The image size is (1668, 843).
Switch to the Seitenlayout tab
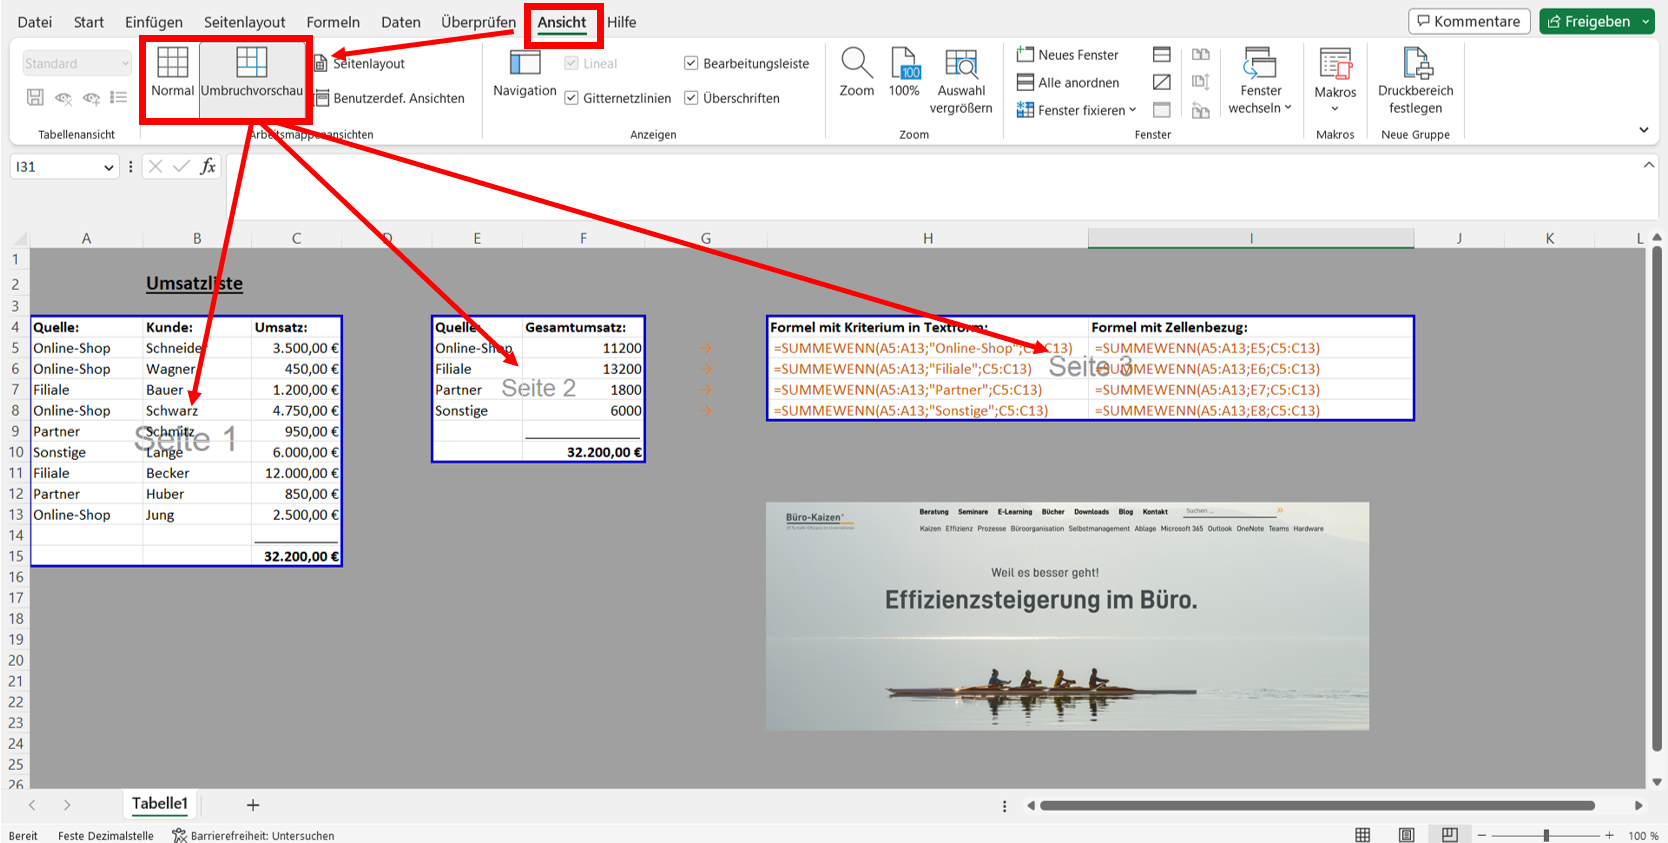click(244, 22)
